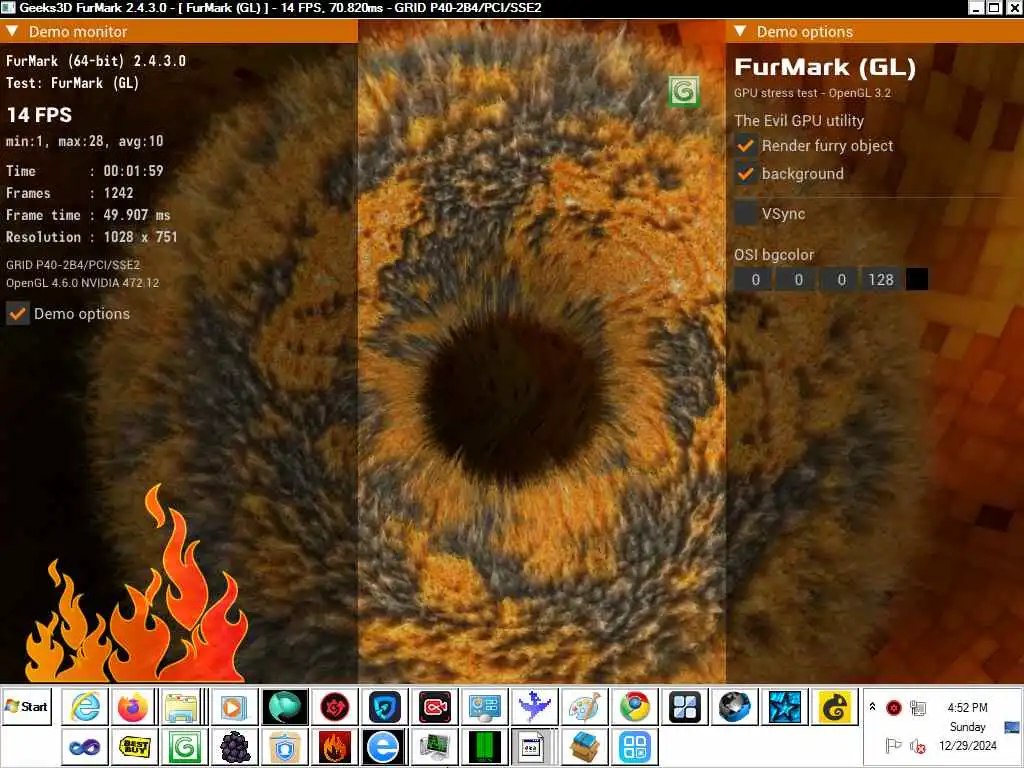Image resolution: width=1024 pixels, height=768 pixels.
Task: Open the yellow swirl creature app icon
Action: pyautogui.click(x=835, y=707)
